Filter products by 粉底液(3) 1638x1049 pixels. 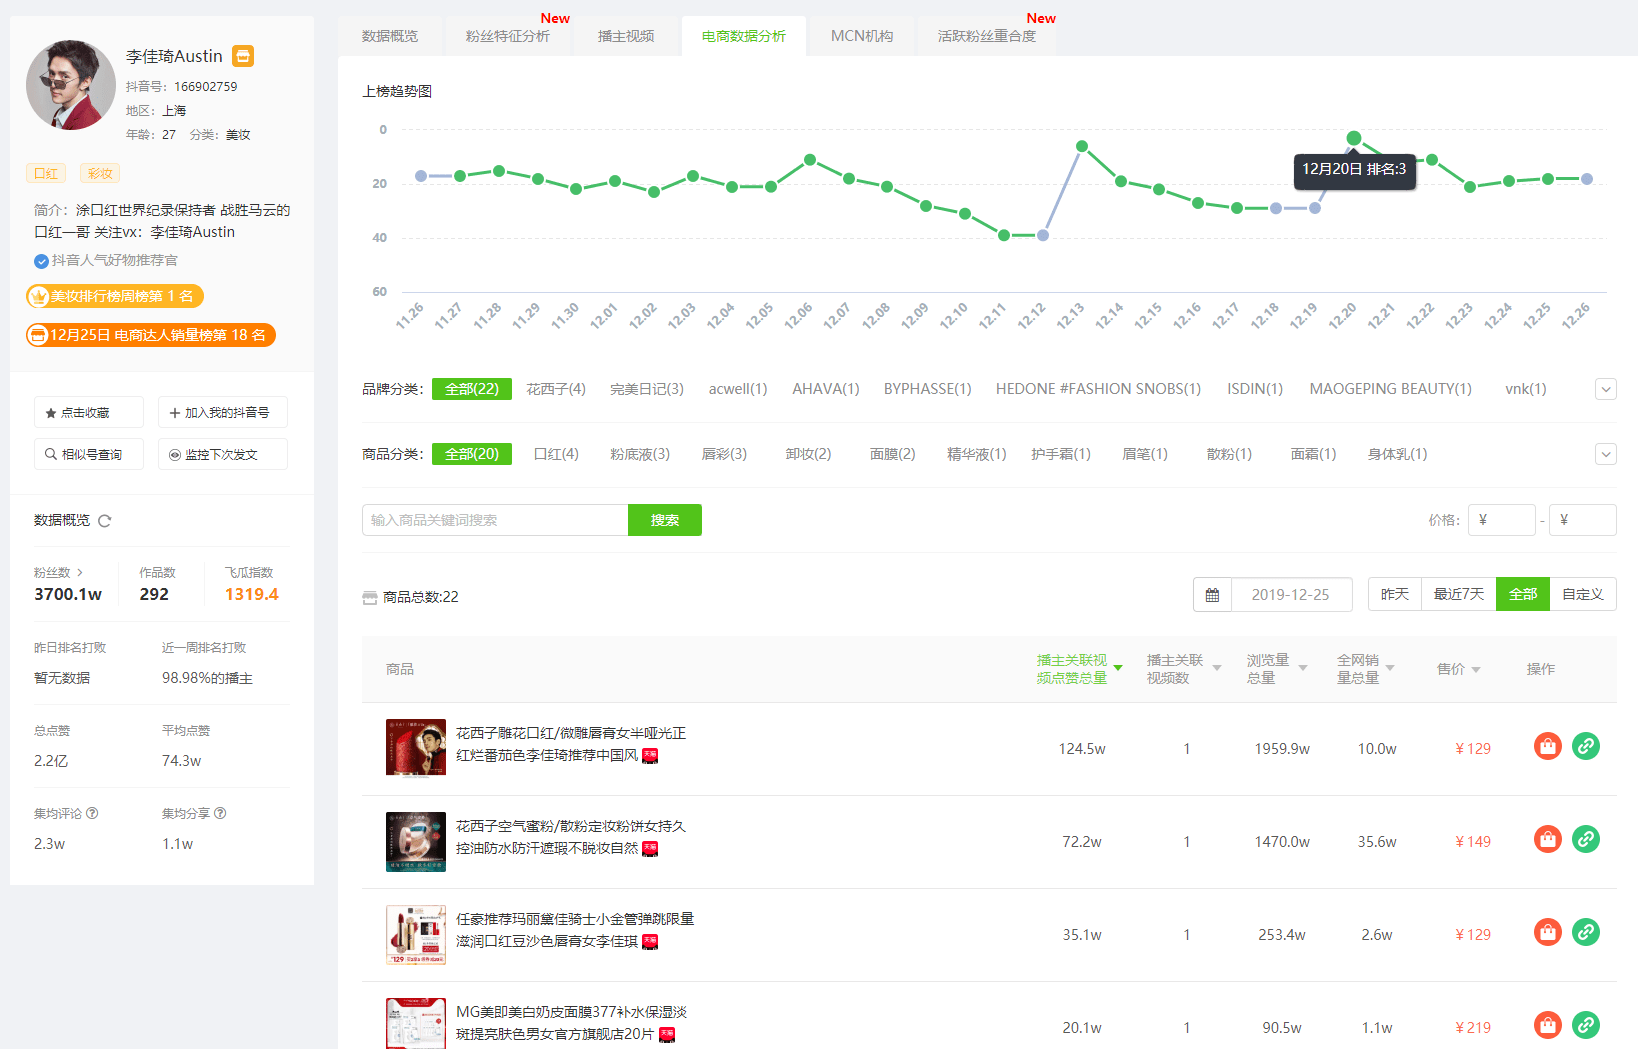[640, 454]
